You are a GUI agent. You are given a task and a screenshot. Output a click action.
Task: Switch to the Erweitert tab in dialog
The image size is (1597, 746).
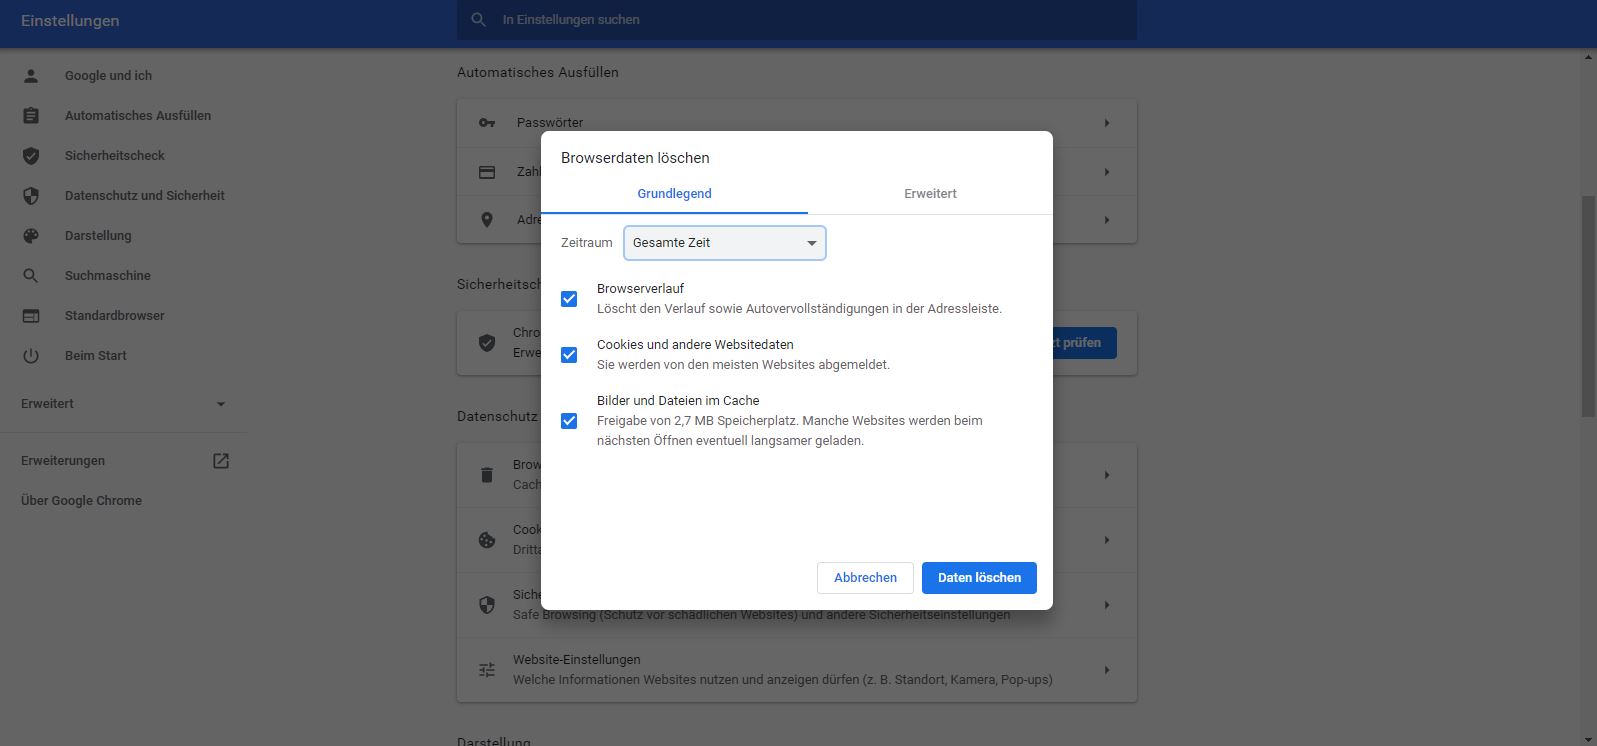click(x=930, y=194)
